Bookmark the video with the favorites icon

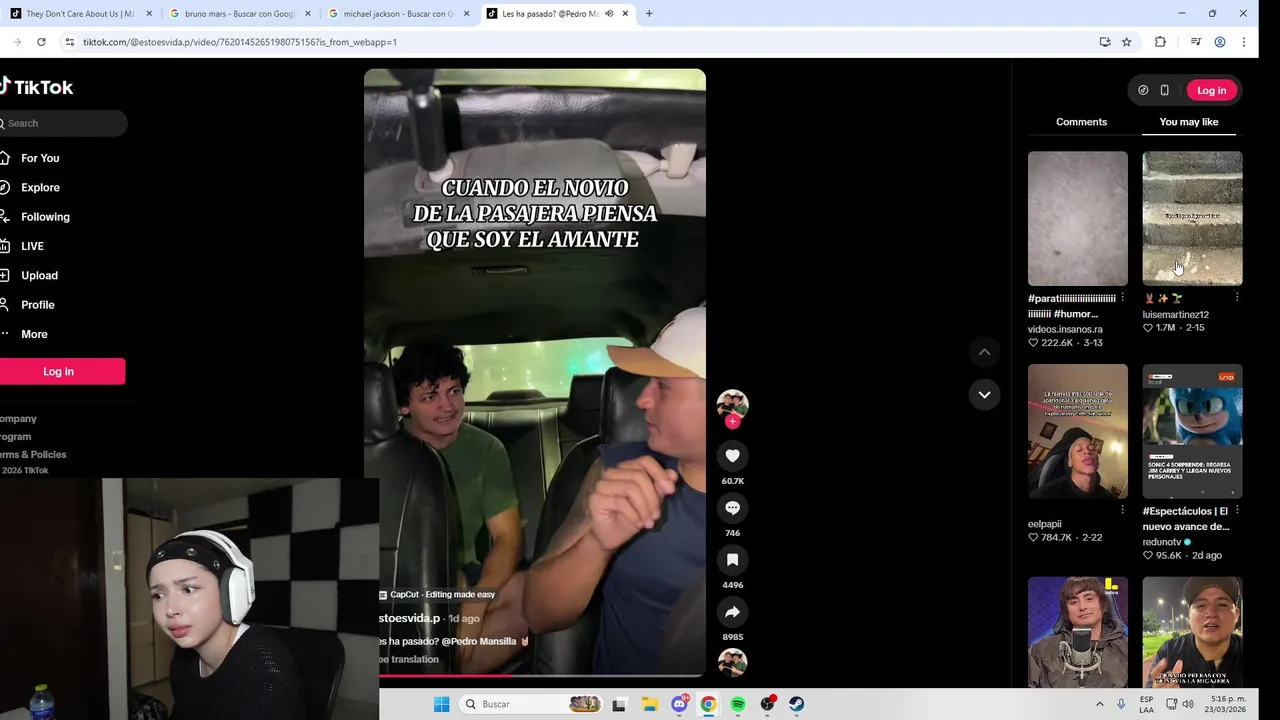click(732, 560)
